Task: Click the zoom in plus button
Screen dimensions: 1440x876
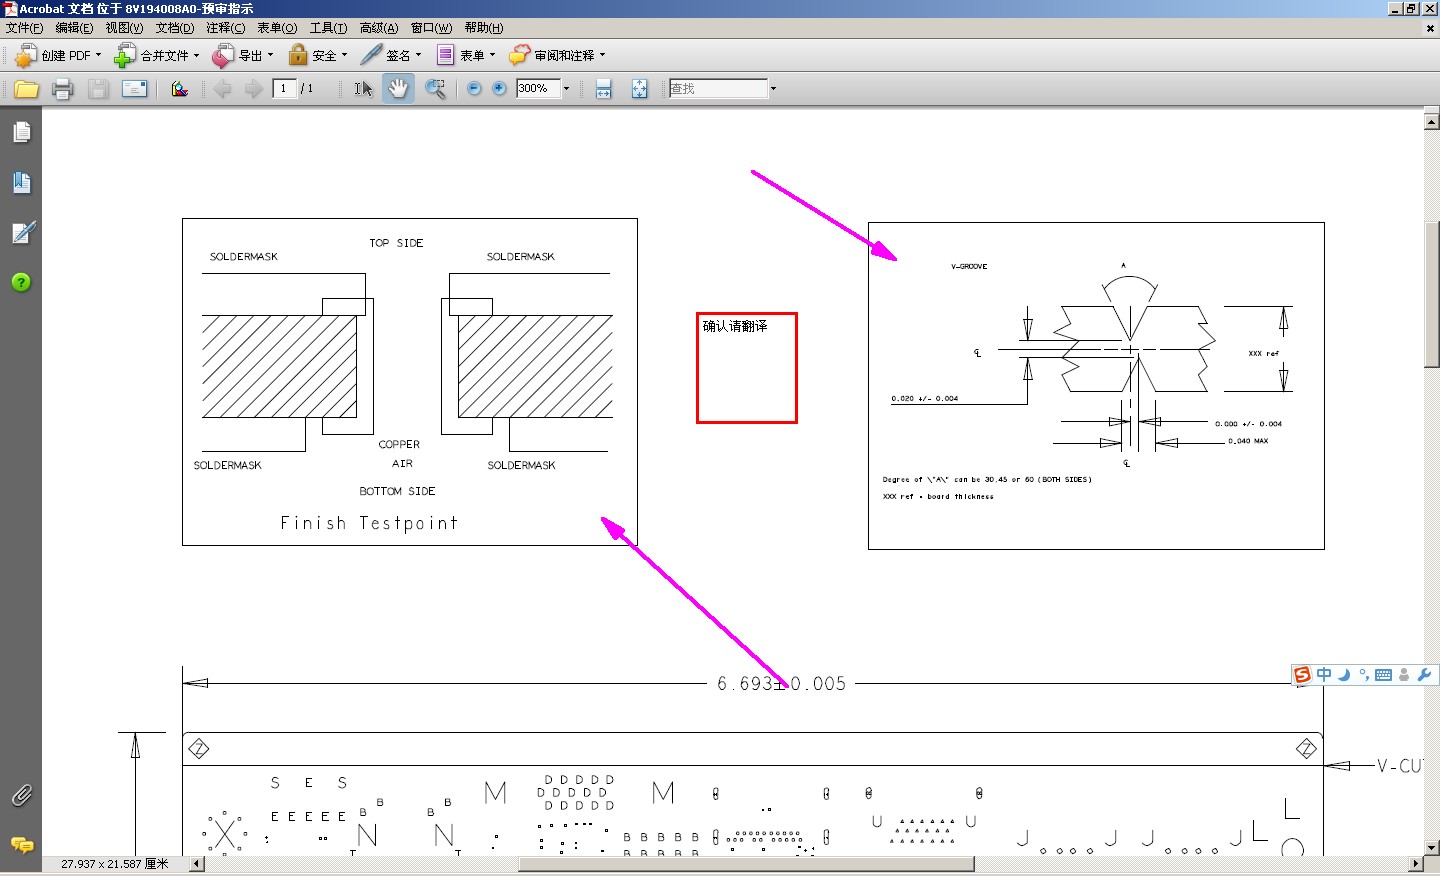Action: [499, 88]
